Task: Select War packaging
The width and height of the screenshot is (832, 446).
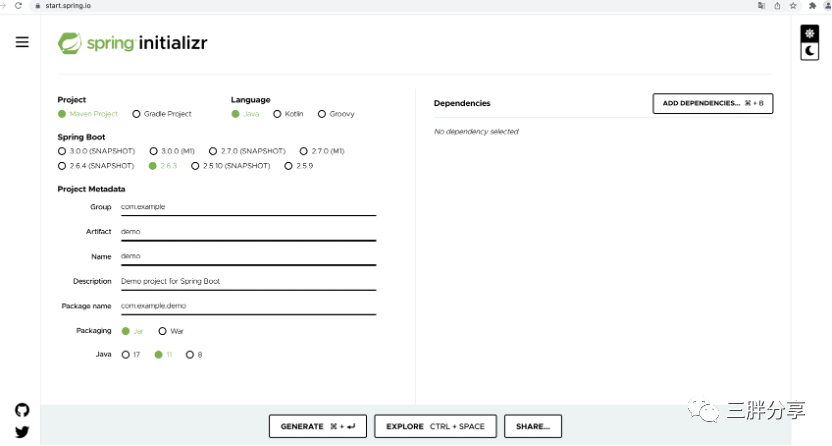Action: [x=171, y=331]
